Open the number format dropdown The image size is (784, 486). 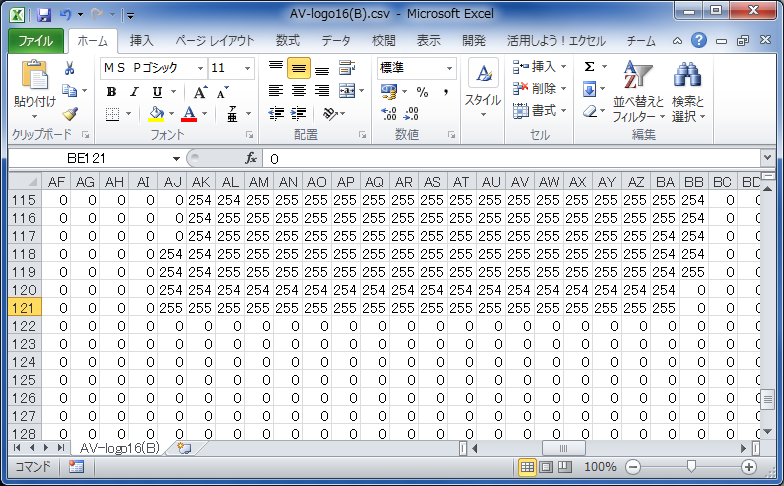(x=449, y=68)
